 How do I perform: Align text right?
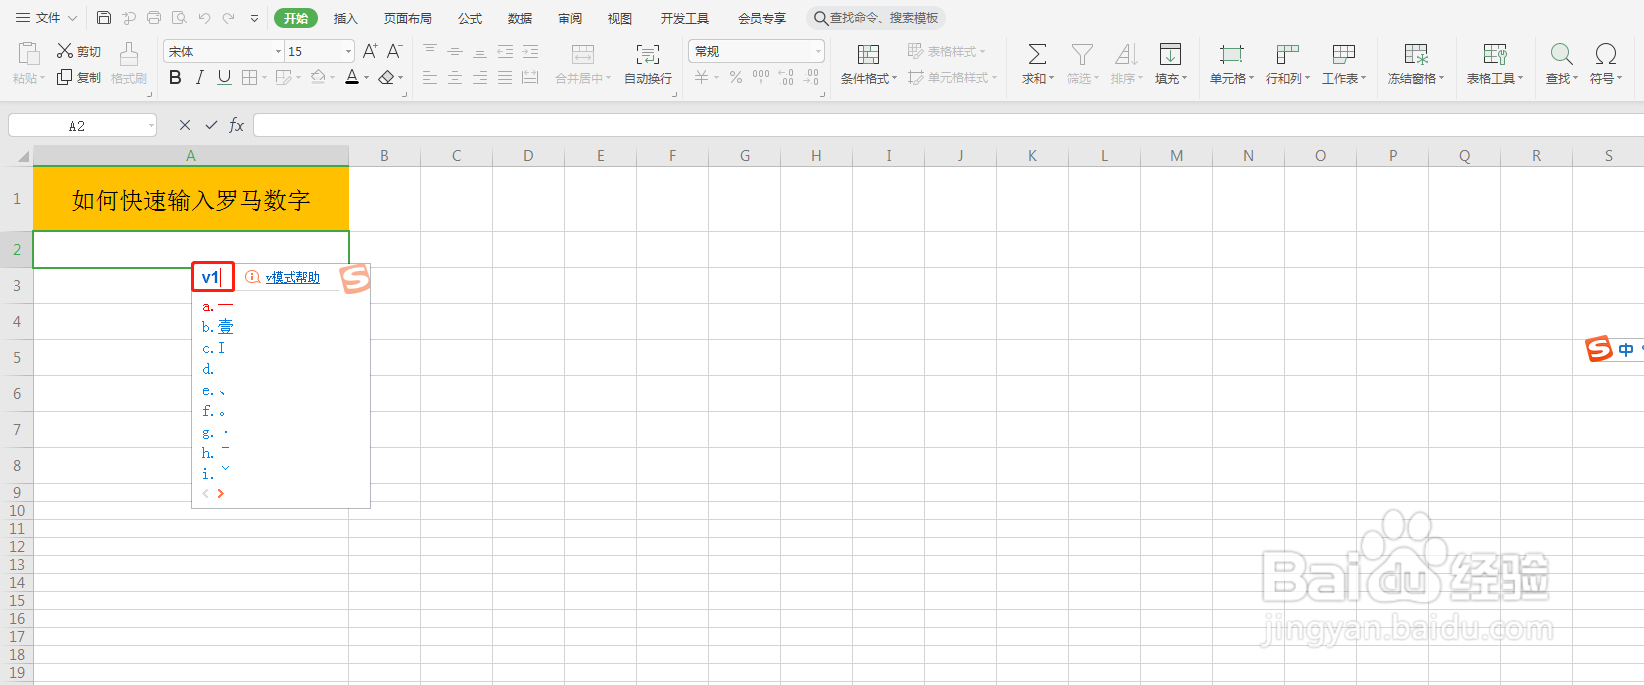point(480,77)
